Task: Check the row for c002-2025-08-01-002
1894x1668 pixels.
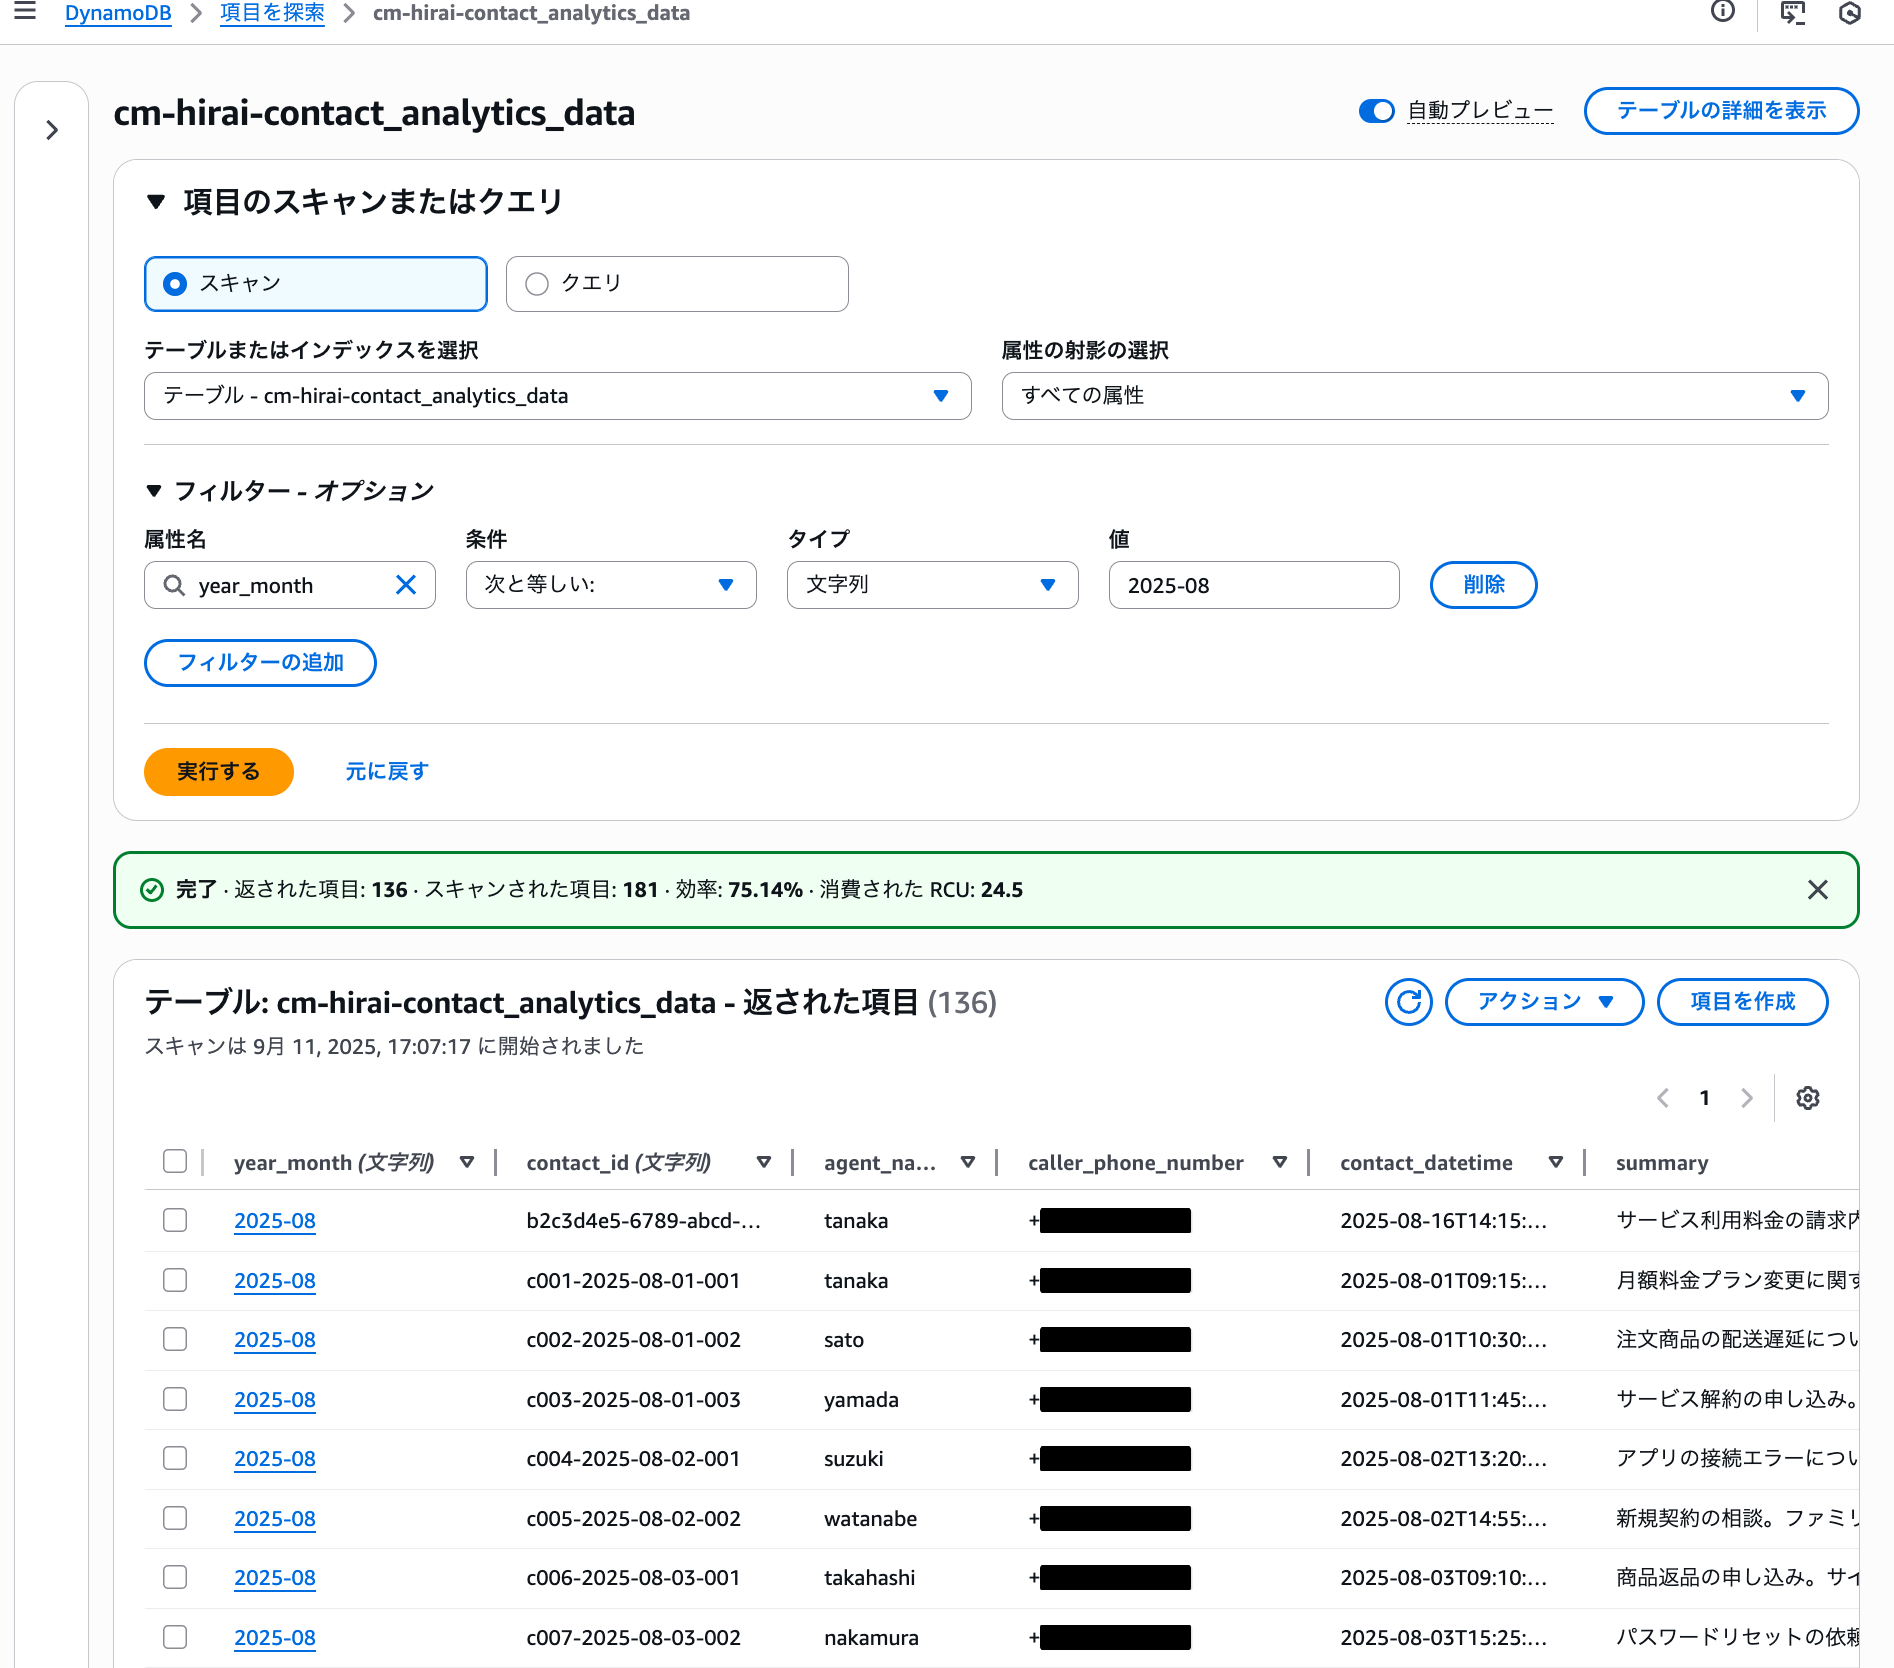Action: [x=175, y=1339]
